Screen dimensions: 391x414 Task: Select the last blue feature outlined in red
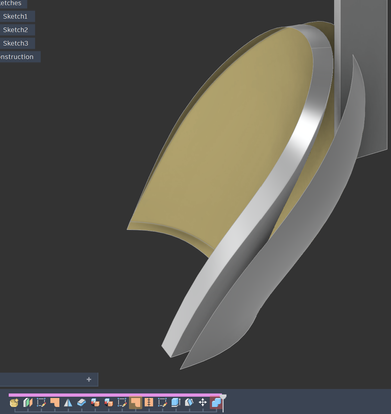216,403
